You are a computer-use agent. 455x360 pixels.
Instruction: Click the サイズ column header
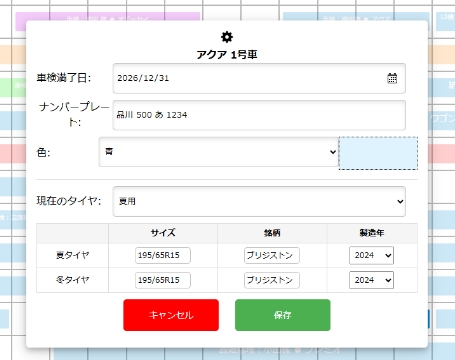click(163, 233)
